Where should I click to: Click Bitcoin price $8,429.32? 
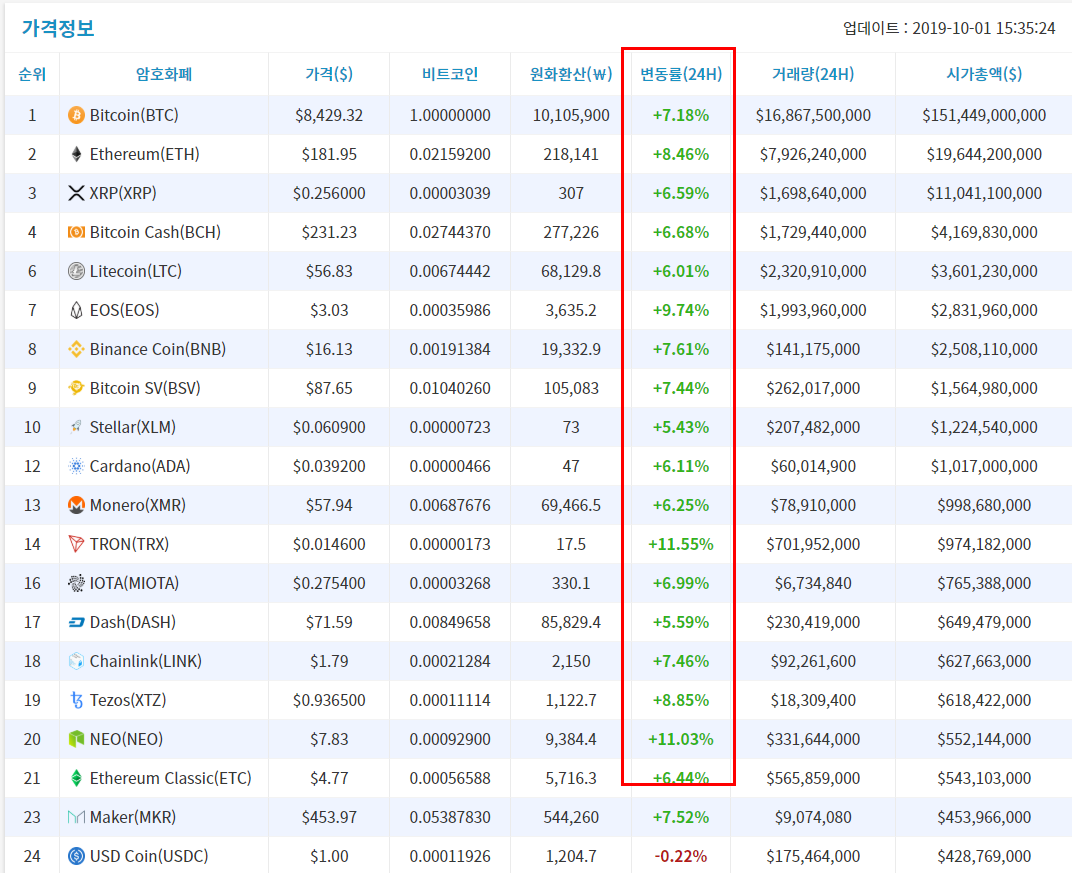[x=329, y=115]
